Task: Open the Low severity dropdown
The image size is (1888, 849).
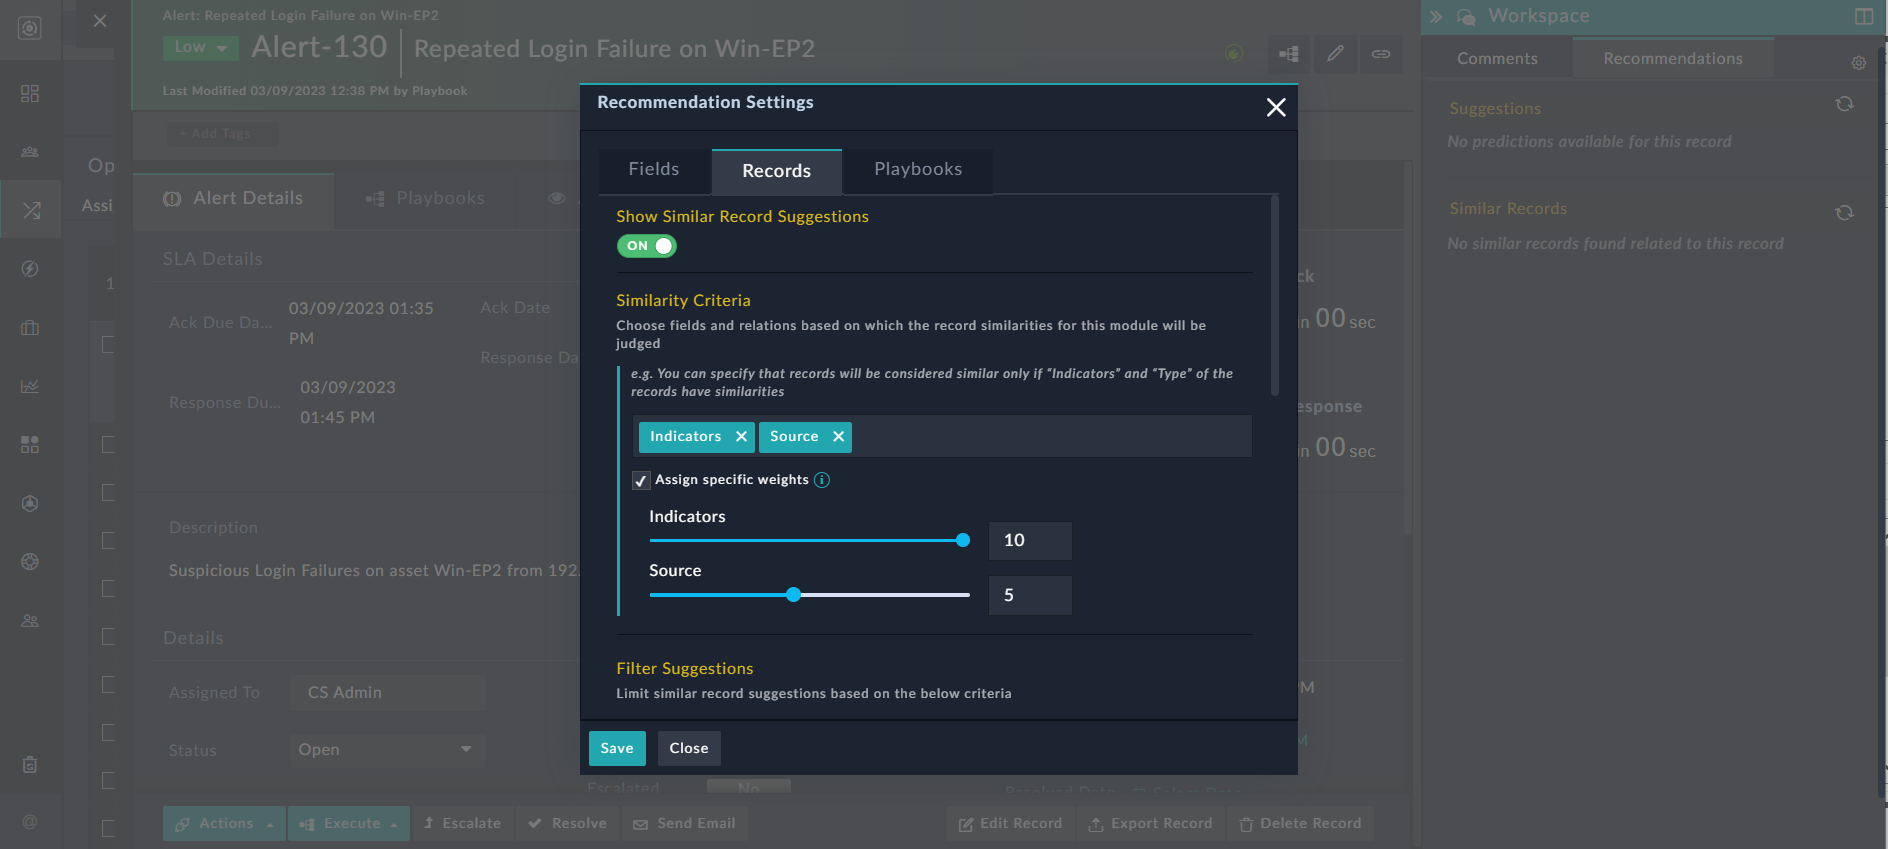Action: pos(201,47)
